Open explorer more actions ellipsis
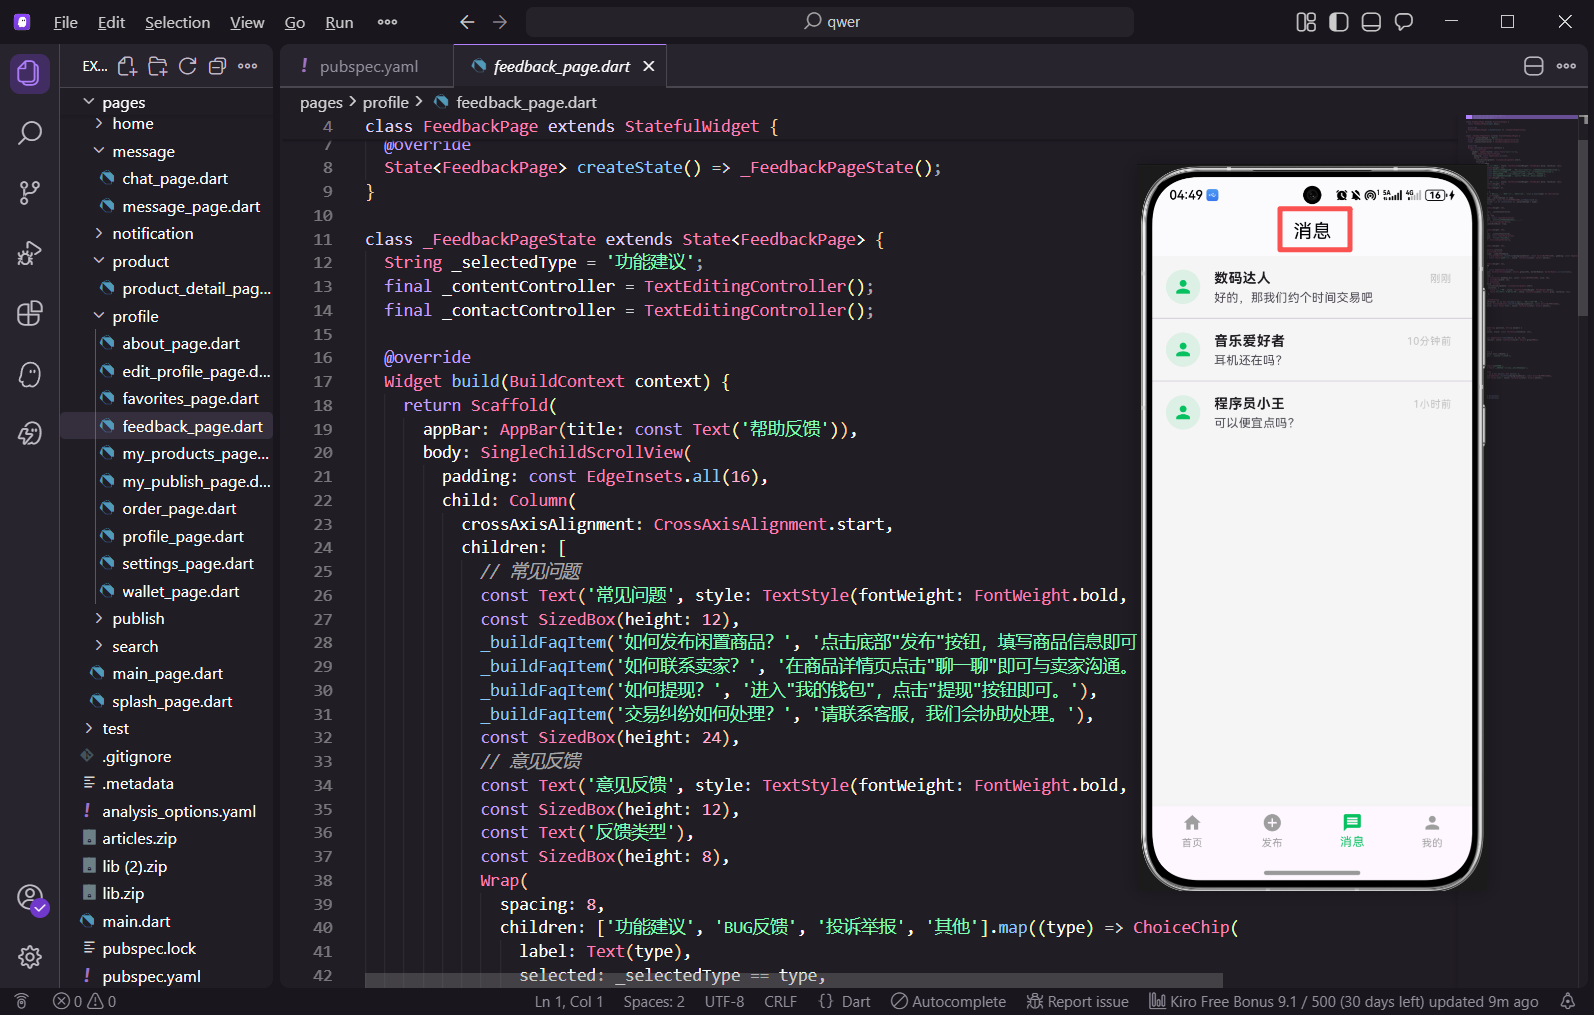 (248, 66)
